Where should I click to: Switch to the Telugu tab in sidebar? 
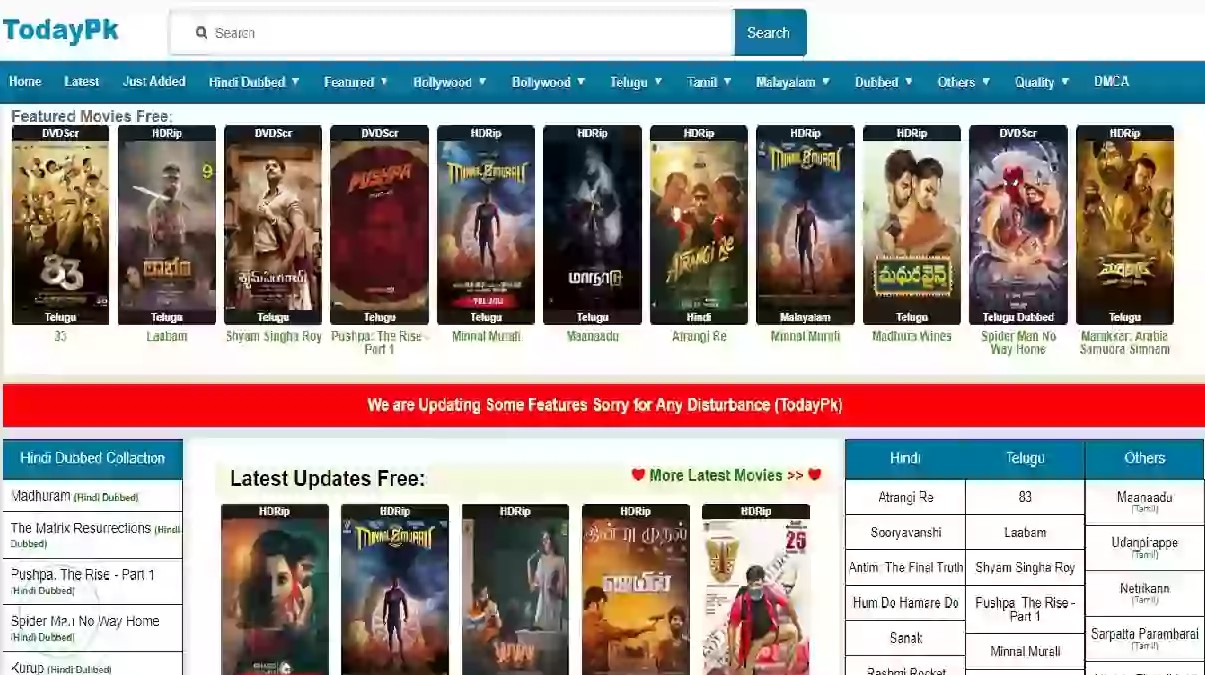[x=1024, y=459]
